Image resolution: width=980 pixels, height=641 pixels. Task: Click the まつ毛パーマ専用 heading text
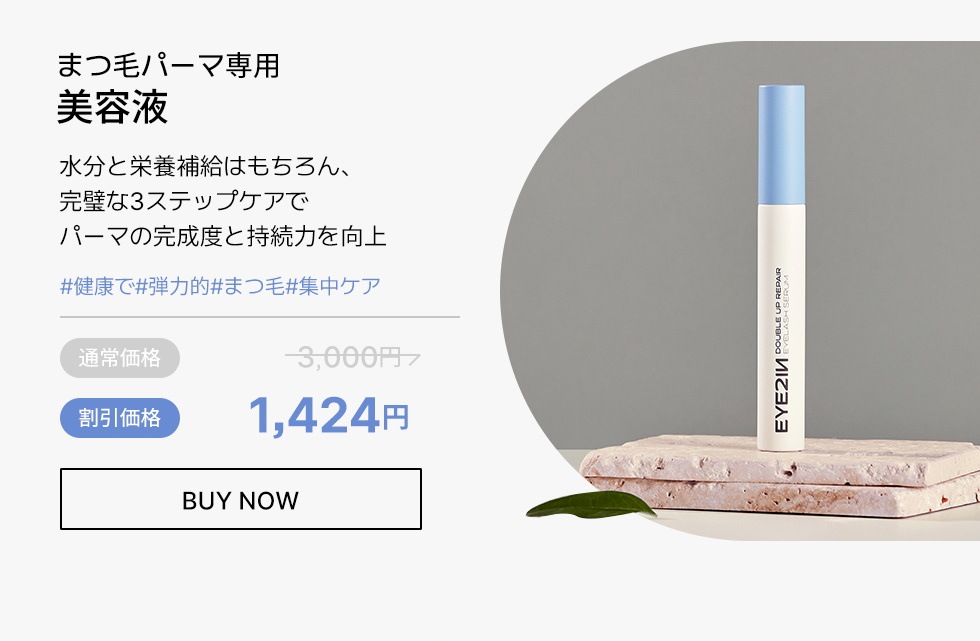pyautogui.click(x=168, y=66)
